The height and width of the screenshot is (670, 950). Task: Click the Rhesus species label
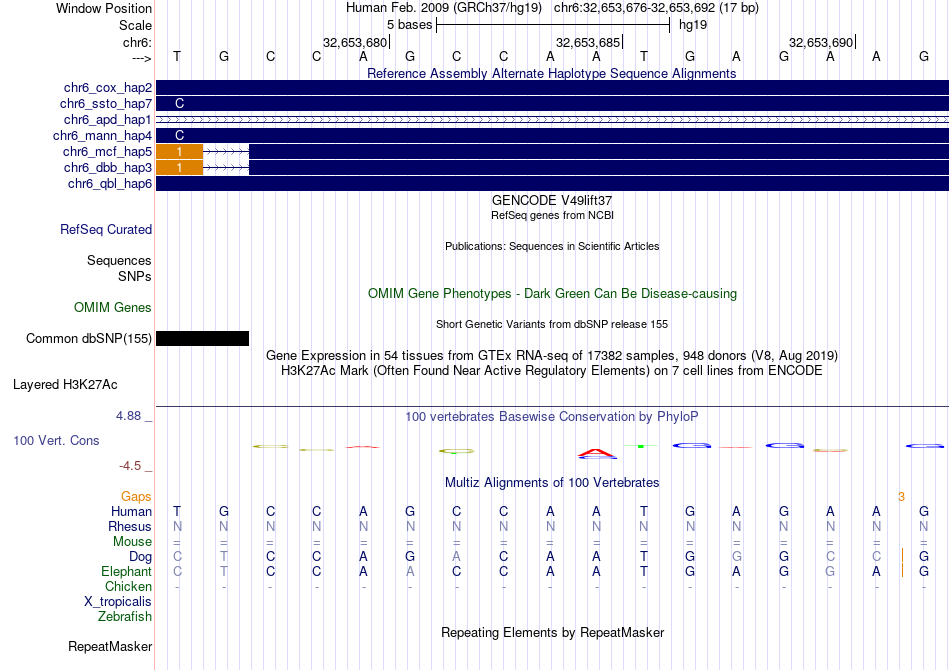click(x=130, y=526)
